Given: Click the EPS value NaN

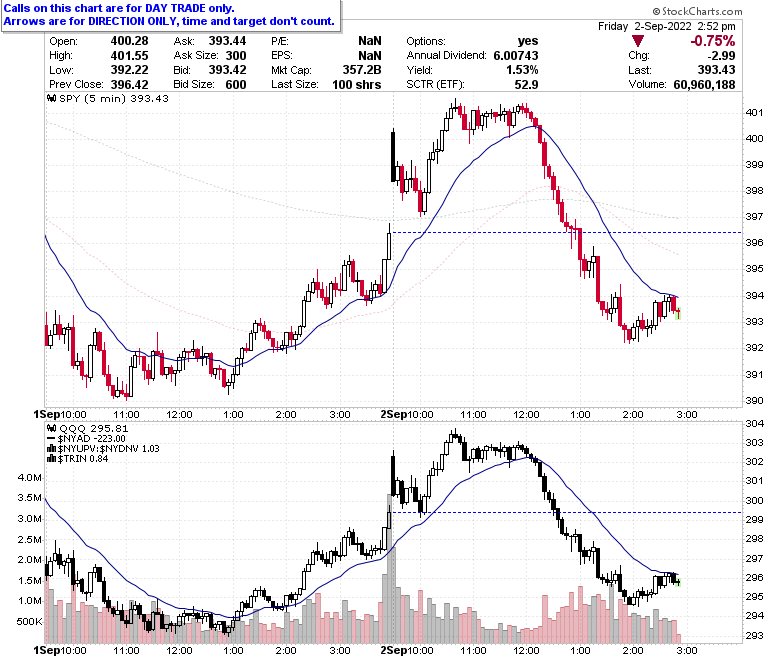Looking at the screenshot, I should coord(370,56).
